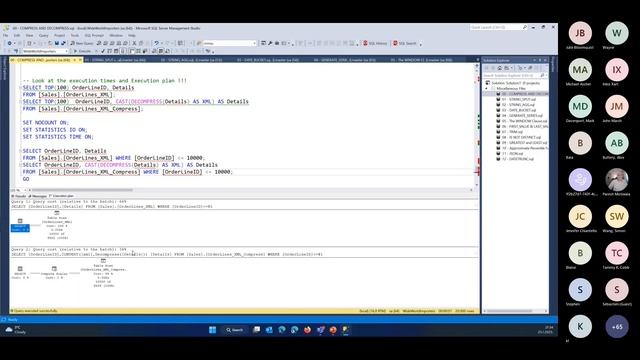The image size is (640, 360).
Task: Open 08 - IS NOT DISTINCT.sql file
Action: 521,138
